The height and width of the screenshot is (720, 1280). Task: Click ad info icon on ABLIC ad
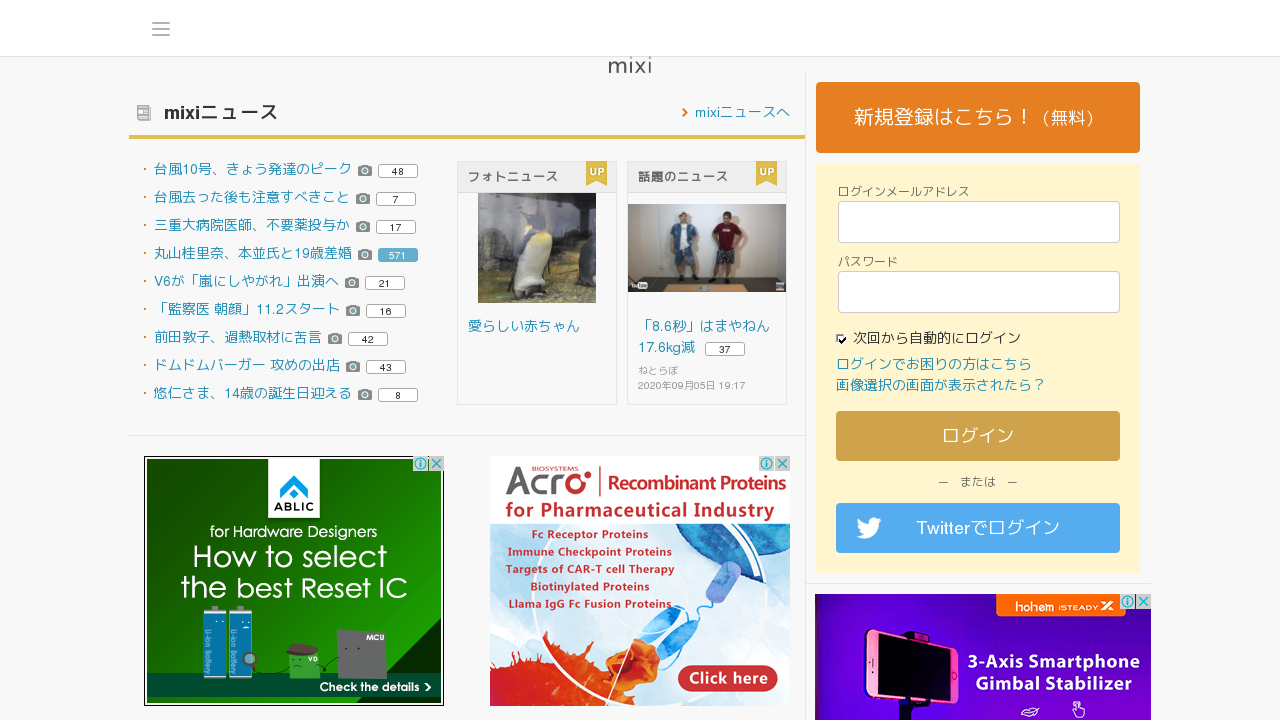421,464
